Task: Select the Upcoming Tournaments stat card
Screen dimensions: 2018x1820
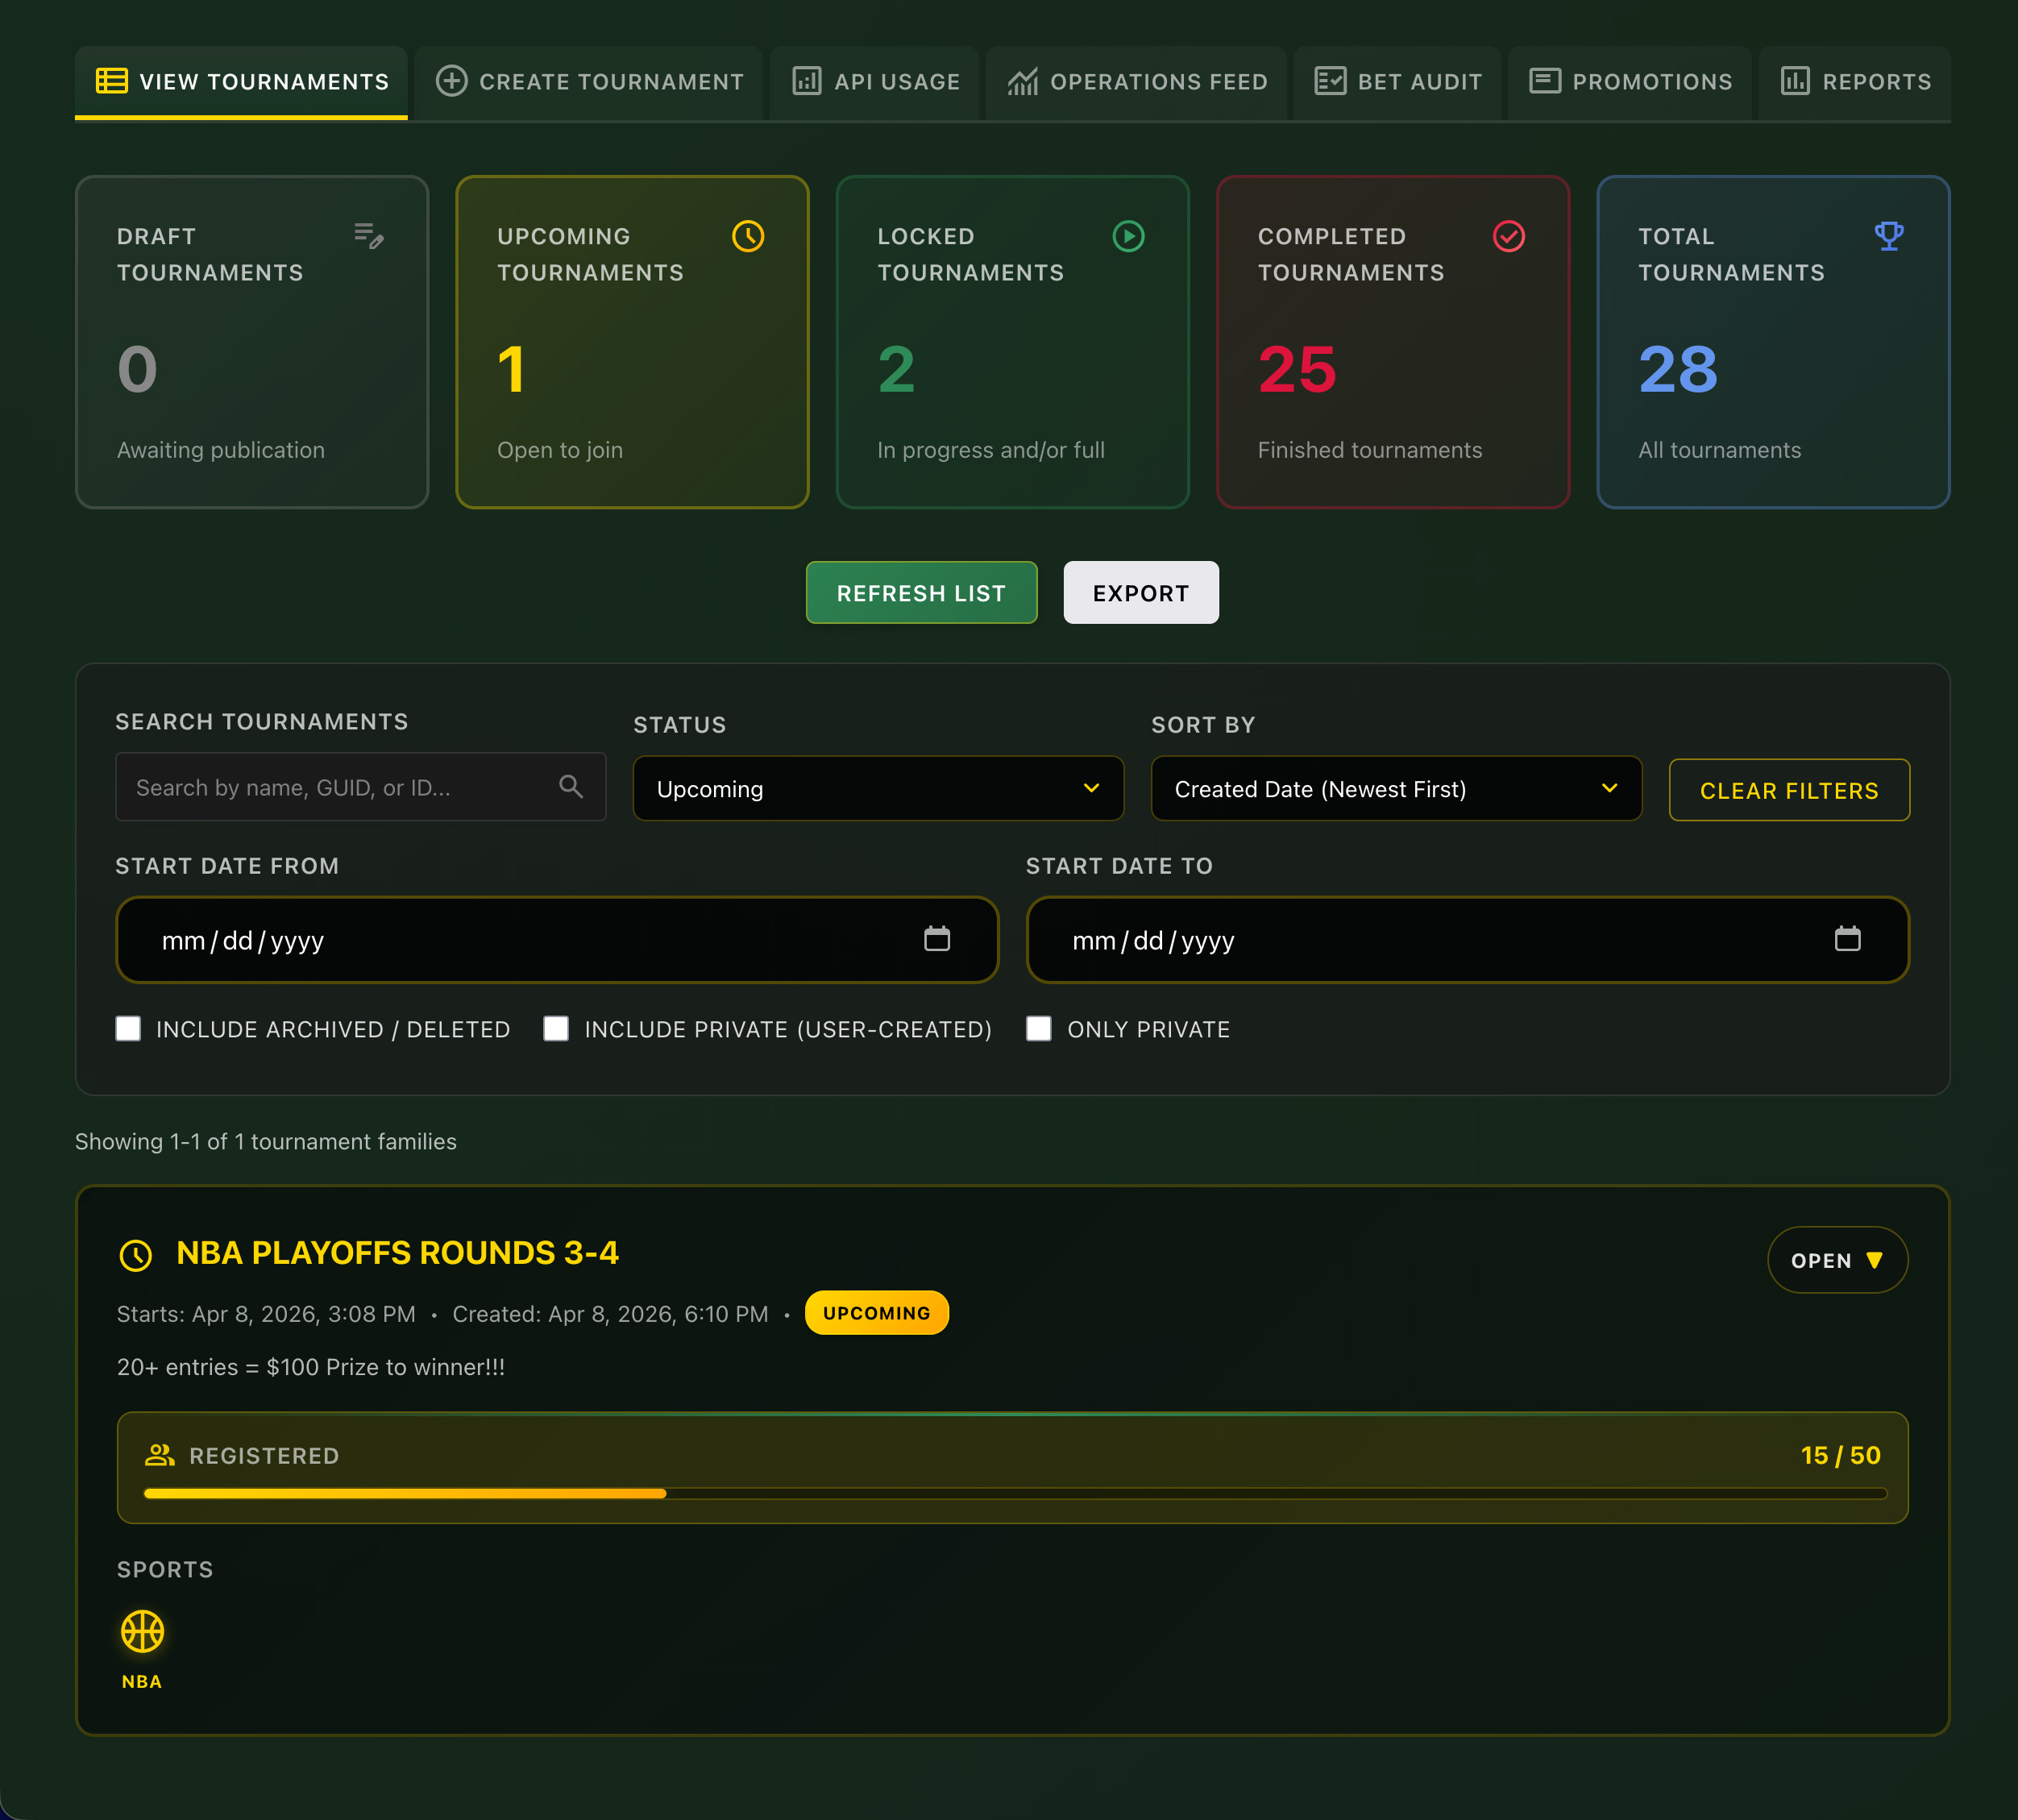Action: (632, 342)
